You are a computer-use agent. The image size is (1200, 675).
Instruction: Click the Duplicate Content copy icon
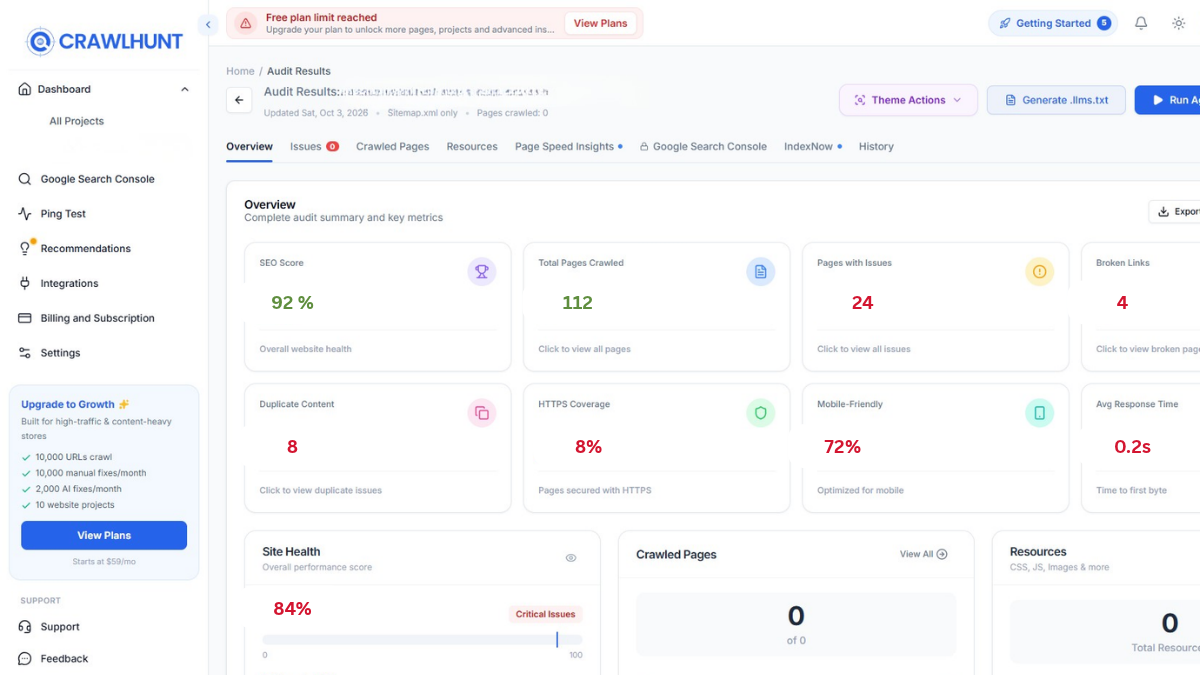[482, 412]
